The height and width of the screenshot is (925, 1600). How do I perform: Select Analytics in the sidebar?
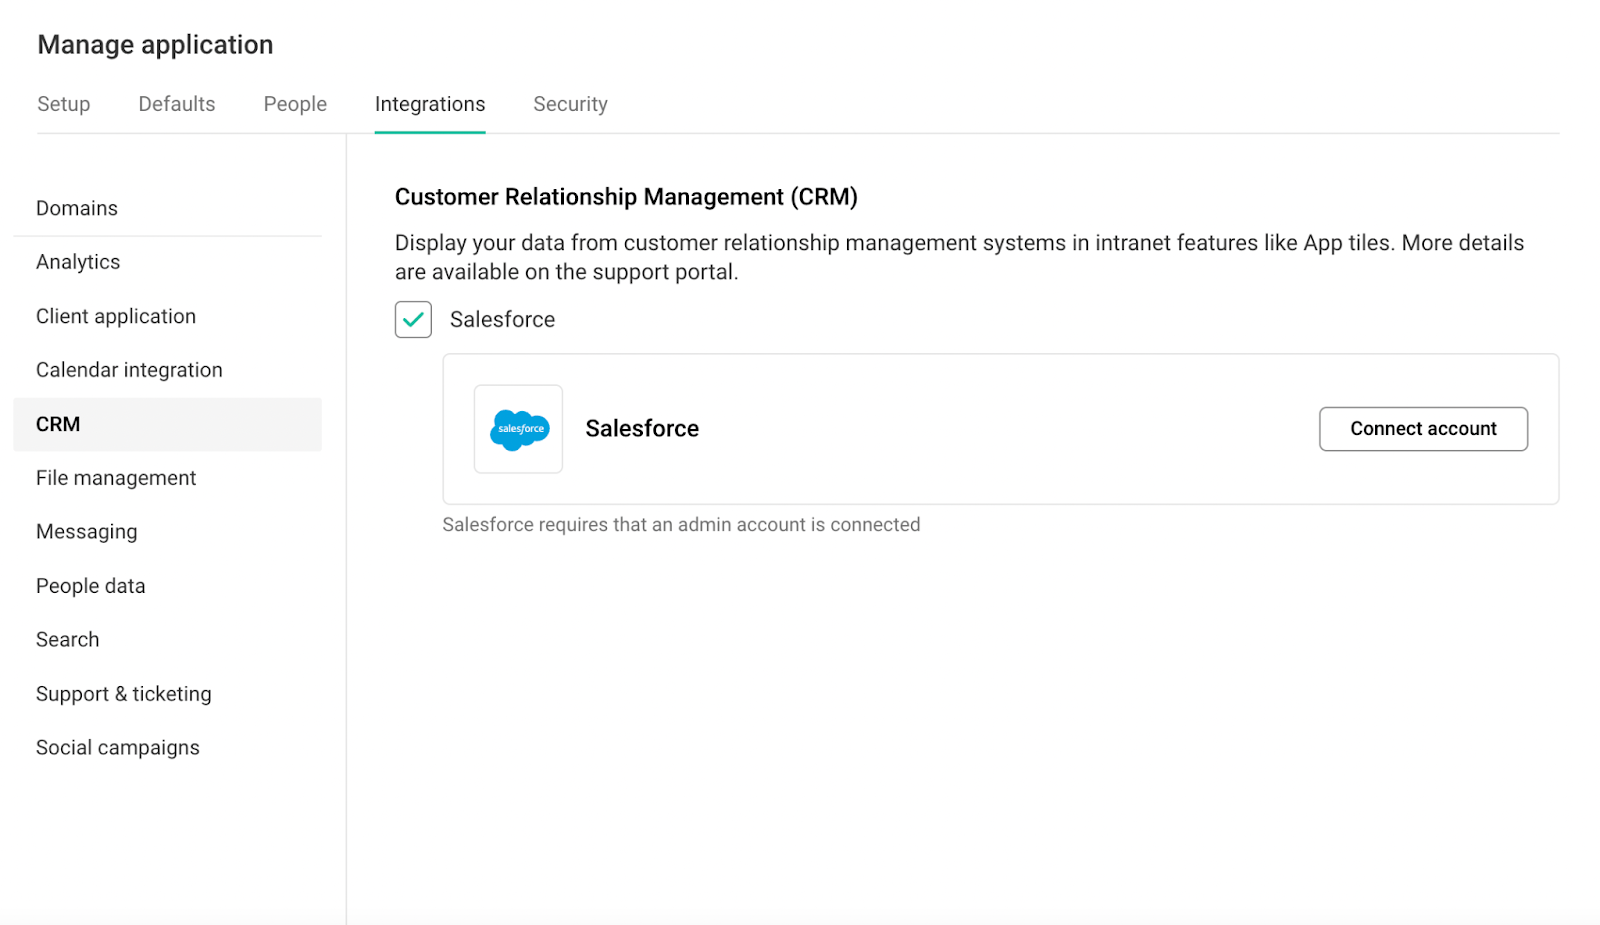coord(78,261)
